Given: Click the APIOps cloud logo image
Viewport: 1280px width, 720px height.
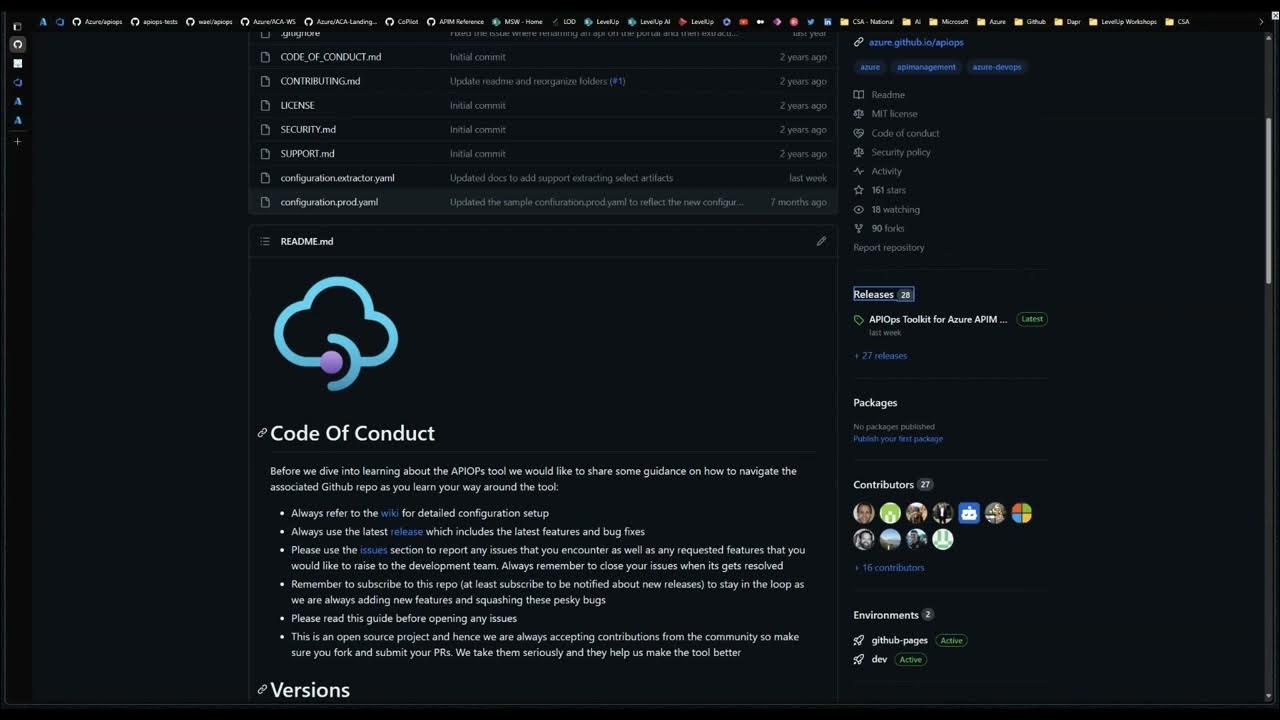Looking at the screenshot, I should tap(336, 334).
